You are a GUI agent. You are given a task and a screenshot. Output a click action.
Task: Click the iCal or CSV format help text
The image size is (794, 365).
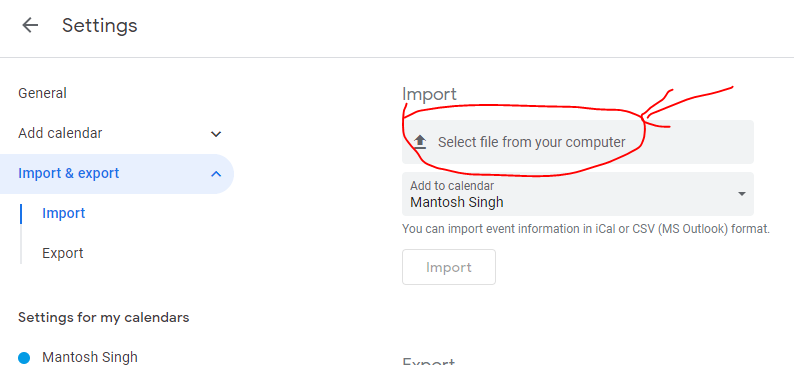(x=586, y=229)
